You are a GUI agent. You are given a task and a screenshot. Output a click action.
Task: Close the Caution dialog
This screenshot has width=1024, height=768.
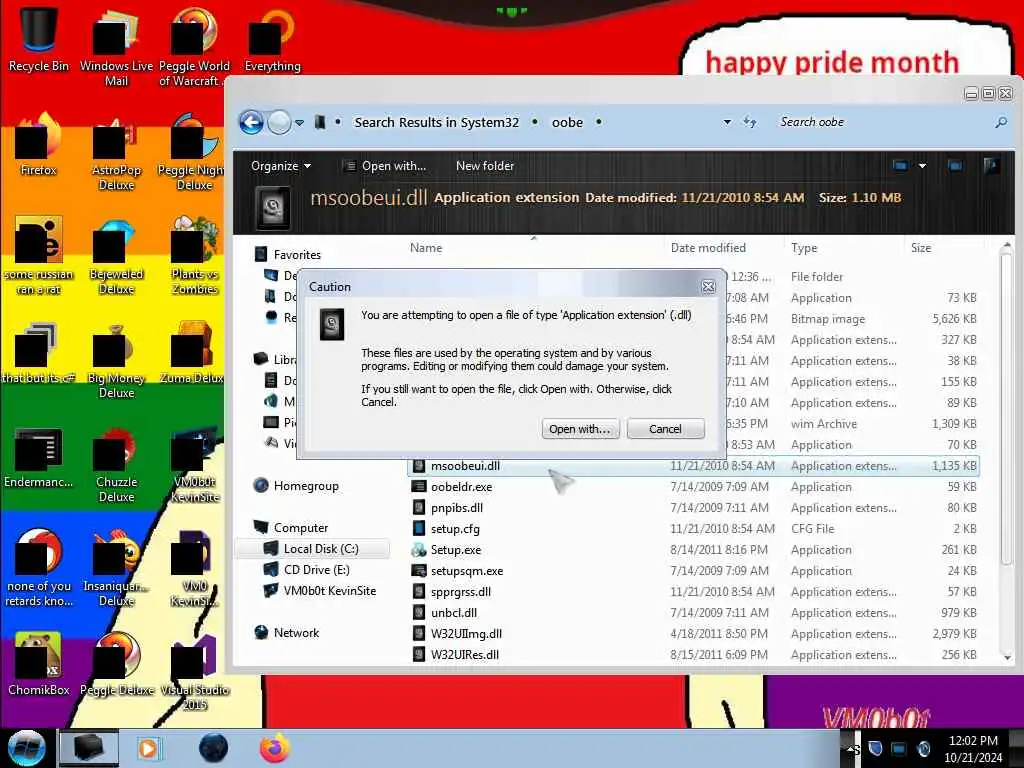(708, 287)
